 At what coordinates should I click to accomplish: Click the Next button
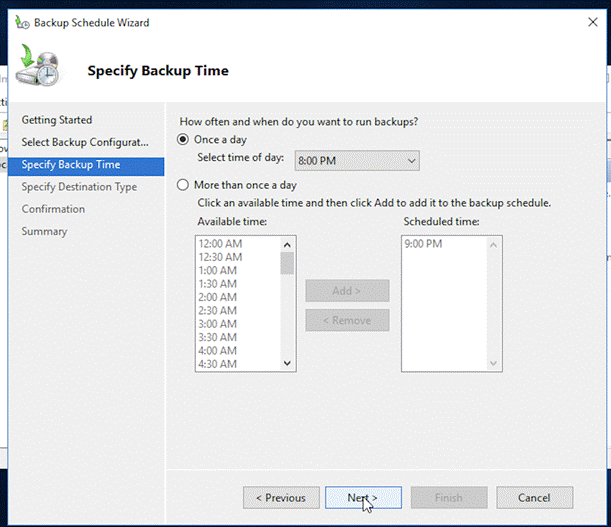[363, 497]
